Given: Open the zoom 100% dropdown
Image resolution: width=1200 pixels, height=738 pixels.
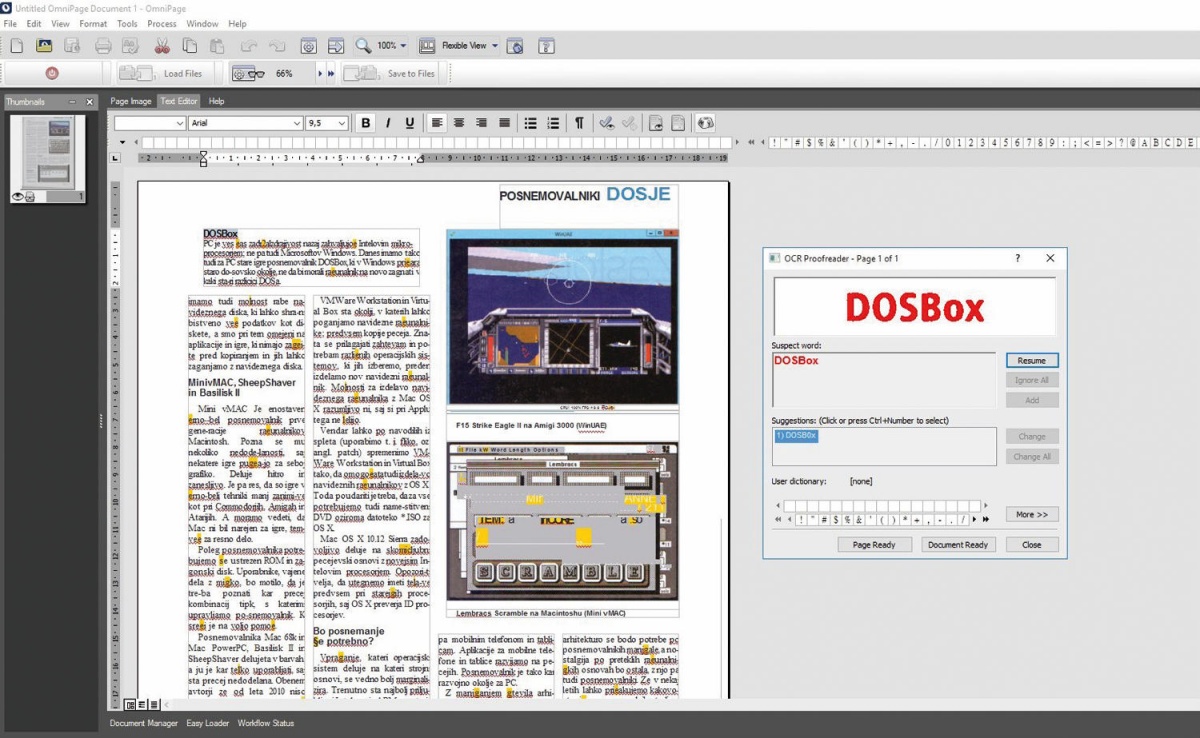Looking at the screenshot, I should pyautogui.click(x=403, y=46).
